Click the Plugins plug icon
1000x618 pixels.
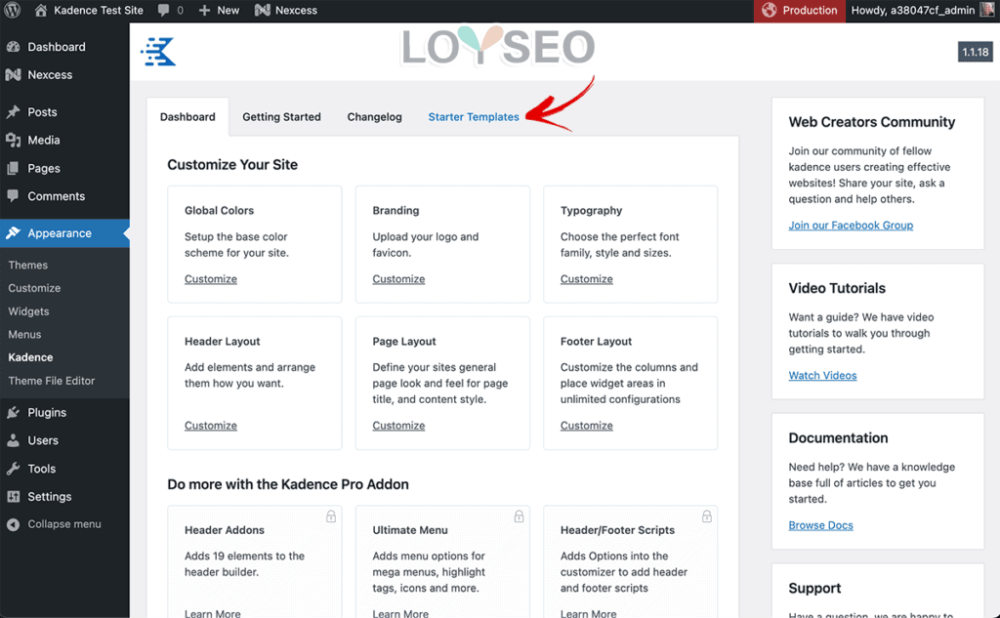pos(13,413)
